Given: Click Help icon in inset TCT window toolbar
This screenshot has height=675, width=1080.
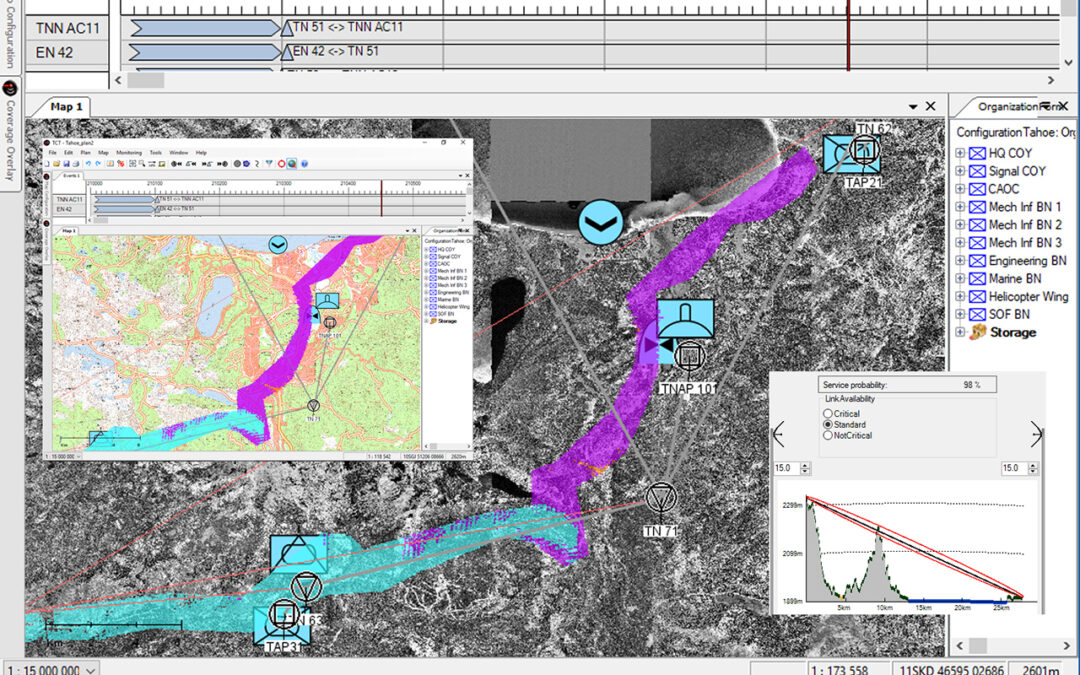Looking at the screenshot, I should pos(304,164).
